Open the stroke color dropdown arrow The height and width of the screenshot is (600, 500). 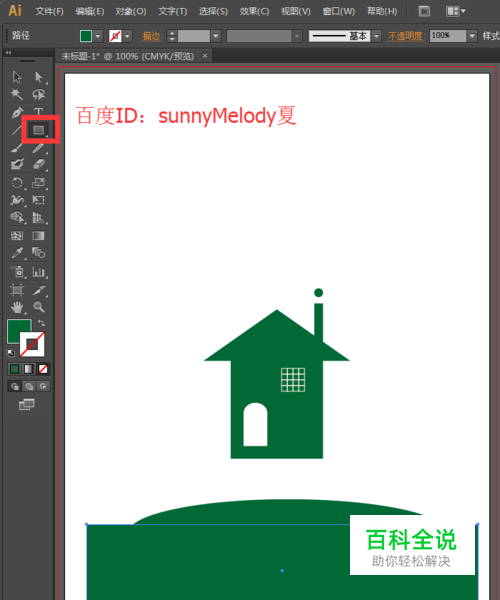click(127, 36)
